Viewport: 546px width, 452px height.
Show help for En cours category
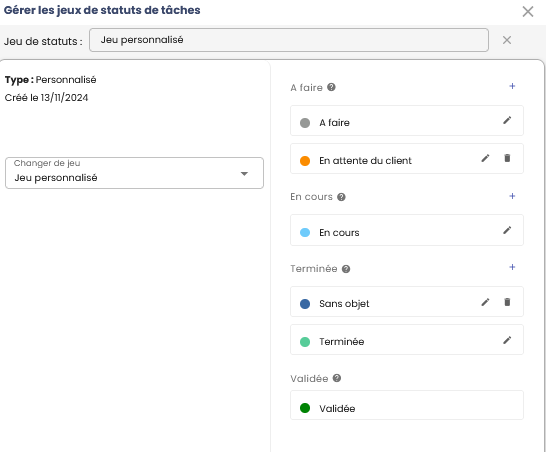[x=341, y=197]
